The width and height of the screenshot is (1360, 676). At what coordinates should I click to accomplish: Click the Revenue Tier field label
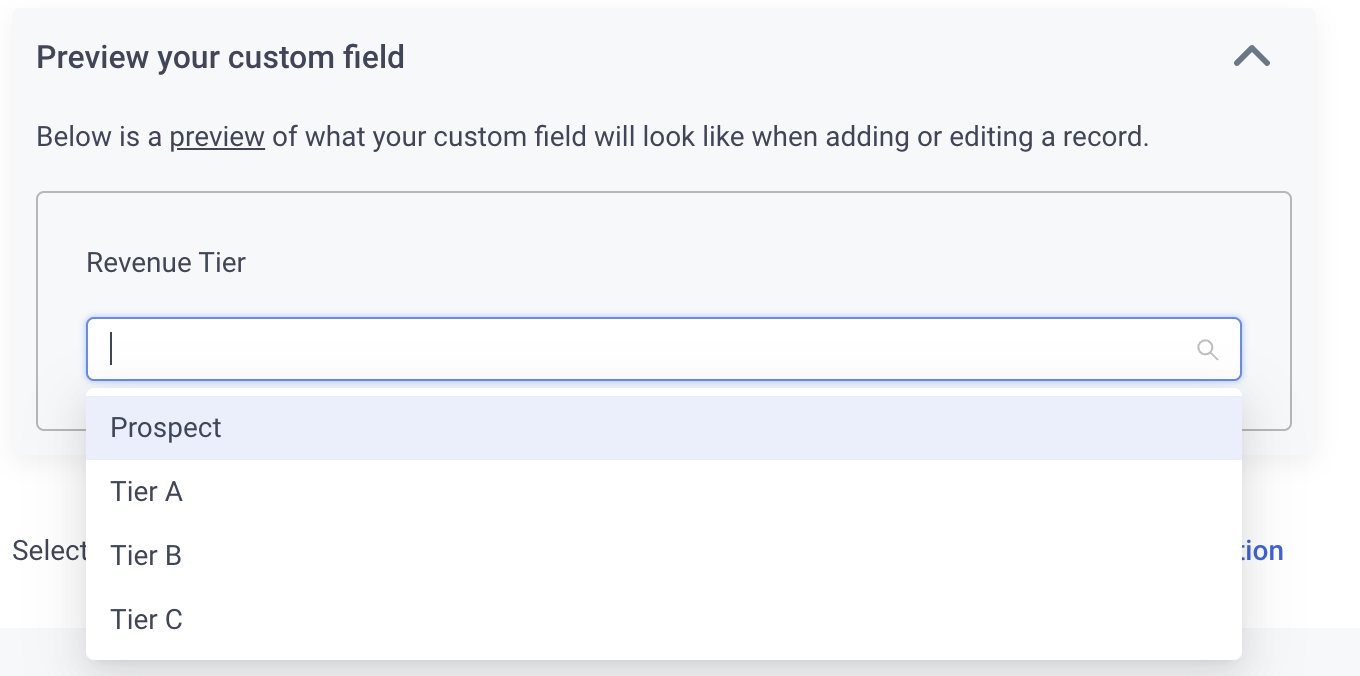166,263
